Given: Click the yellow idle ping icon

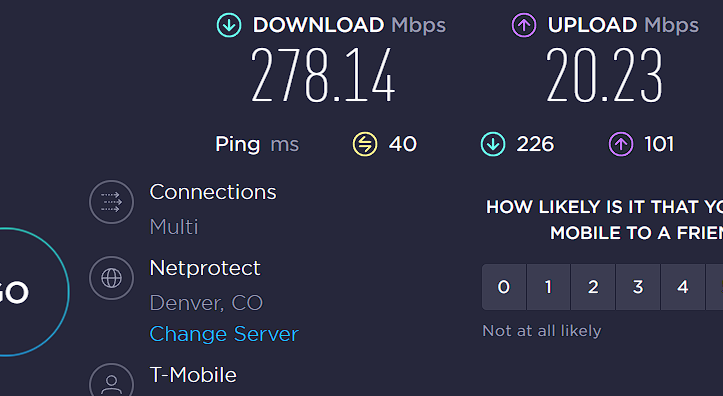Looking at the screenshot, I should (365, 144).
